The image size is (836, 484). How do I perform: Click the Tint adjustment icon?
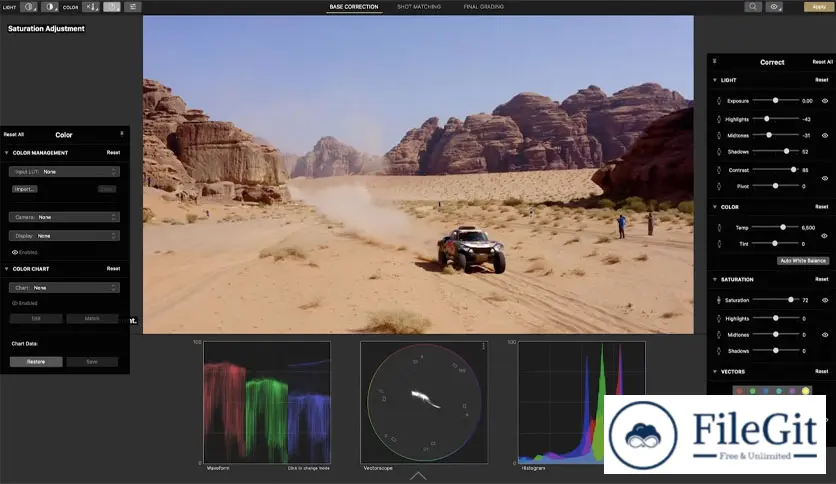(x=719, y=244)
